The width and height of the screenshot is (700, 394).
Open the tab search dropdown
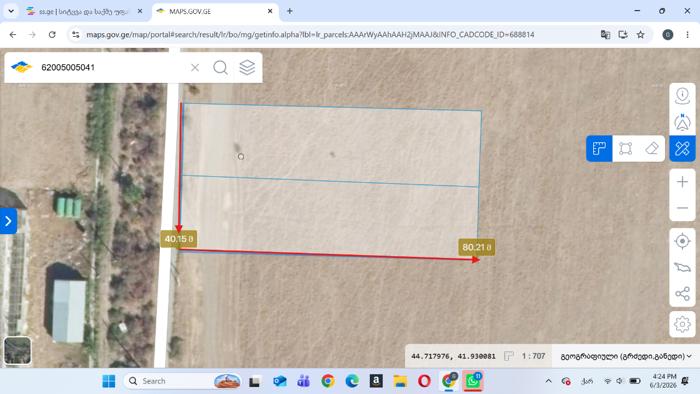pos(11,11)
